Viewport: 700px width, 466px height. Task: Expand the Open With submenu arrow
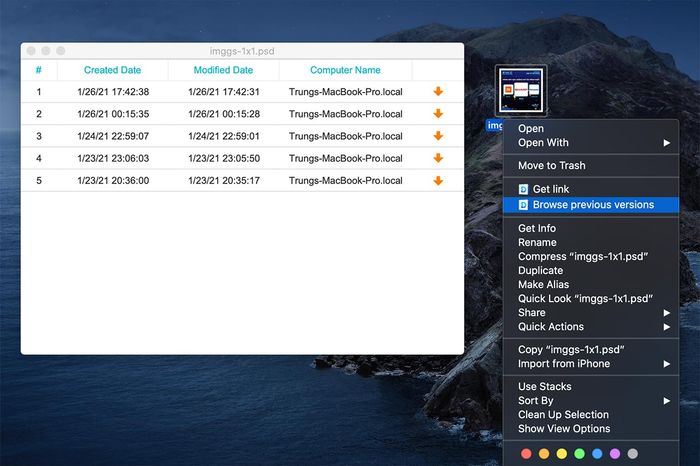[667, 143]
